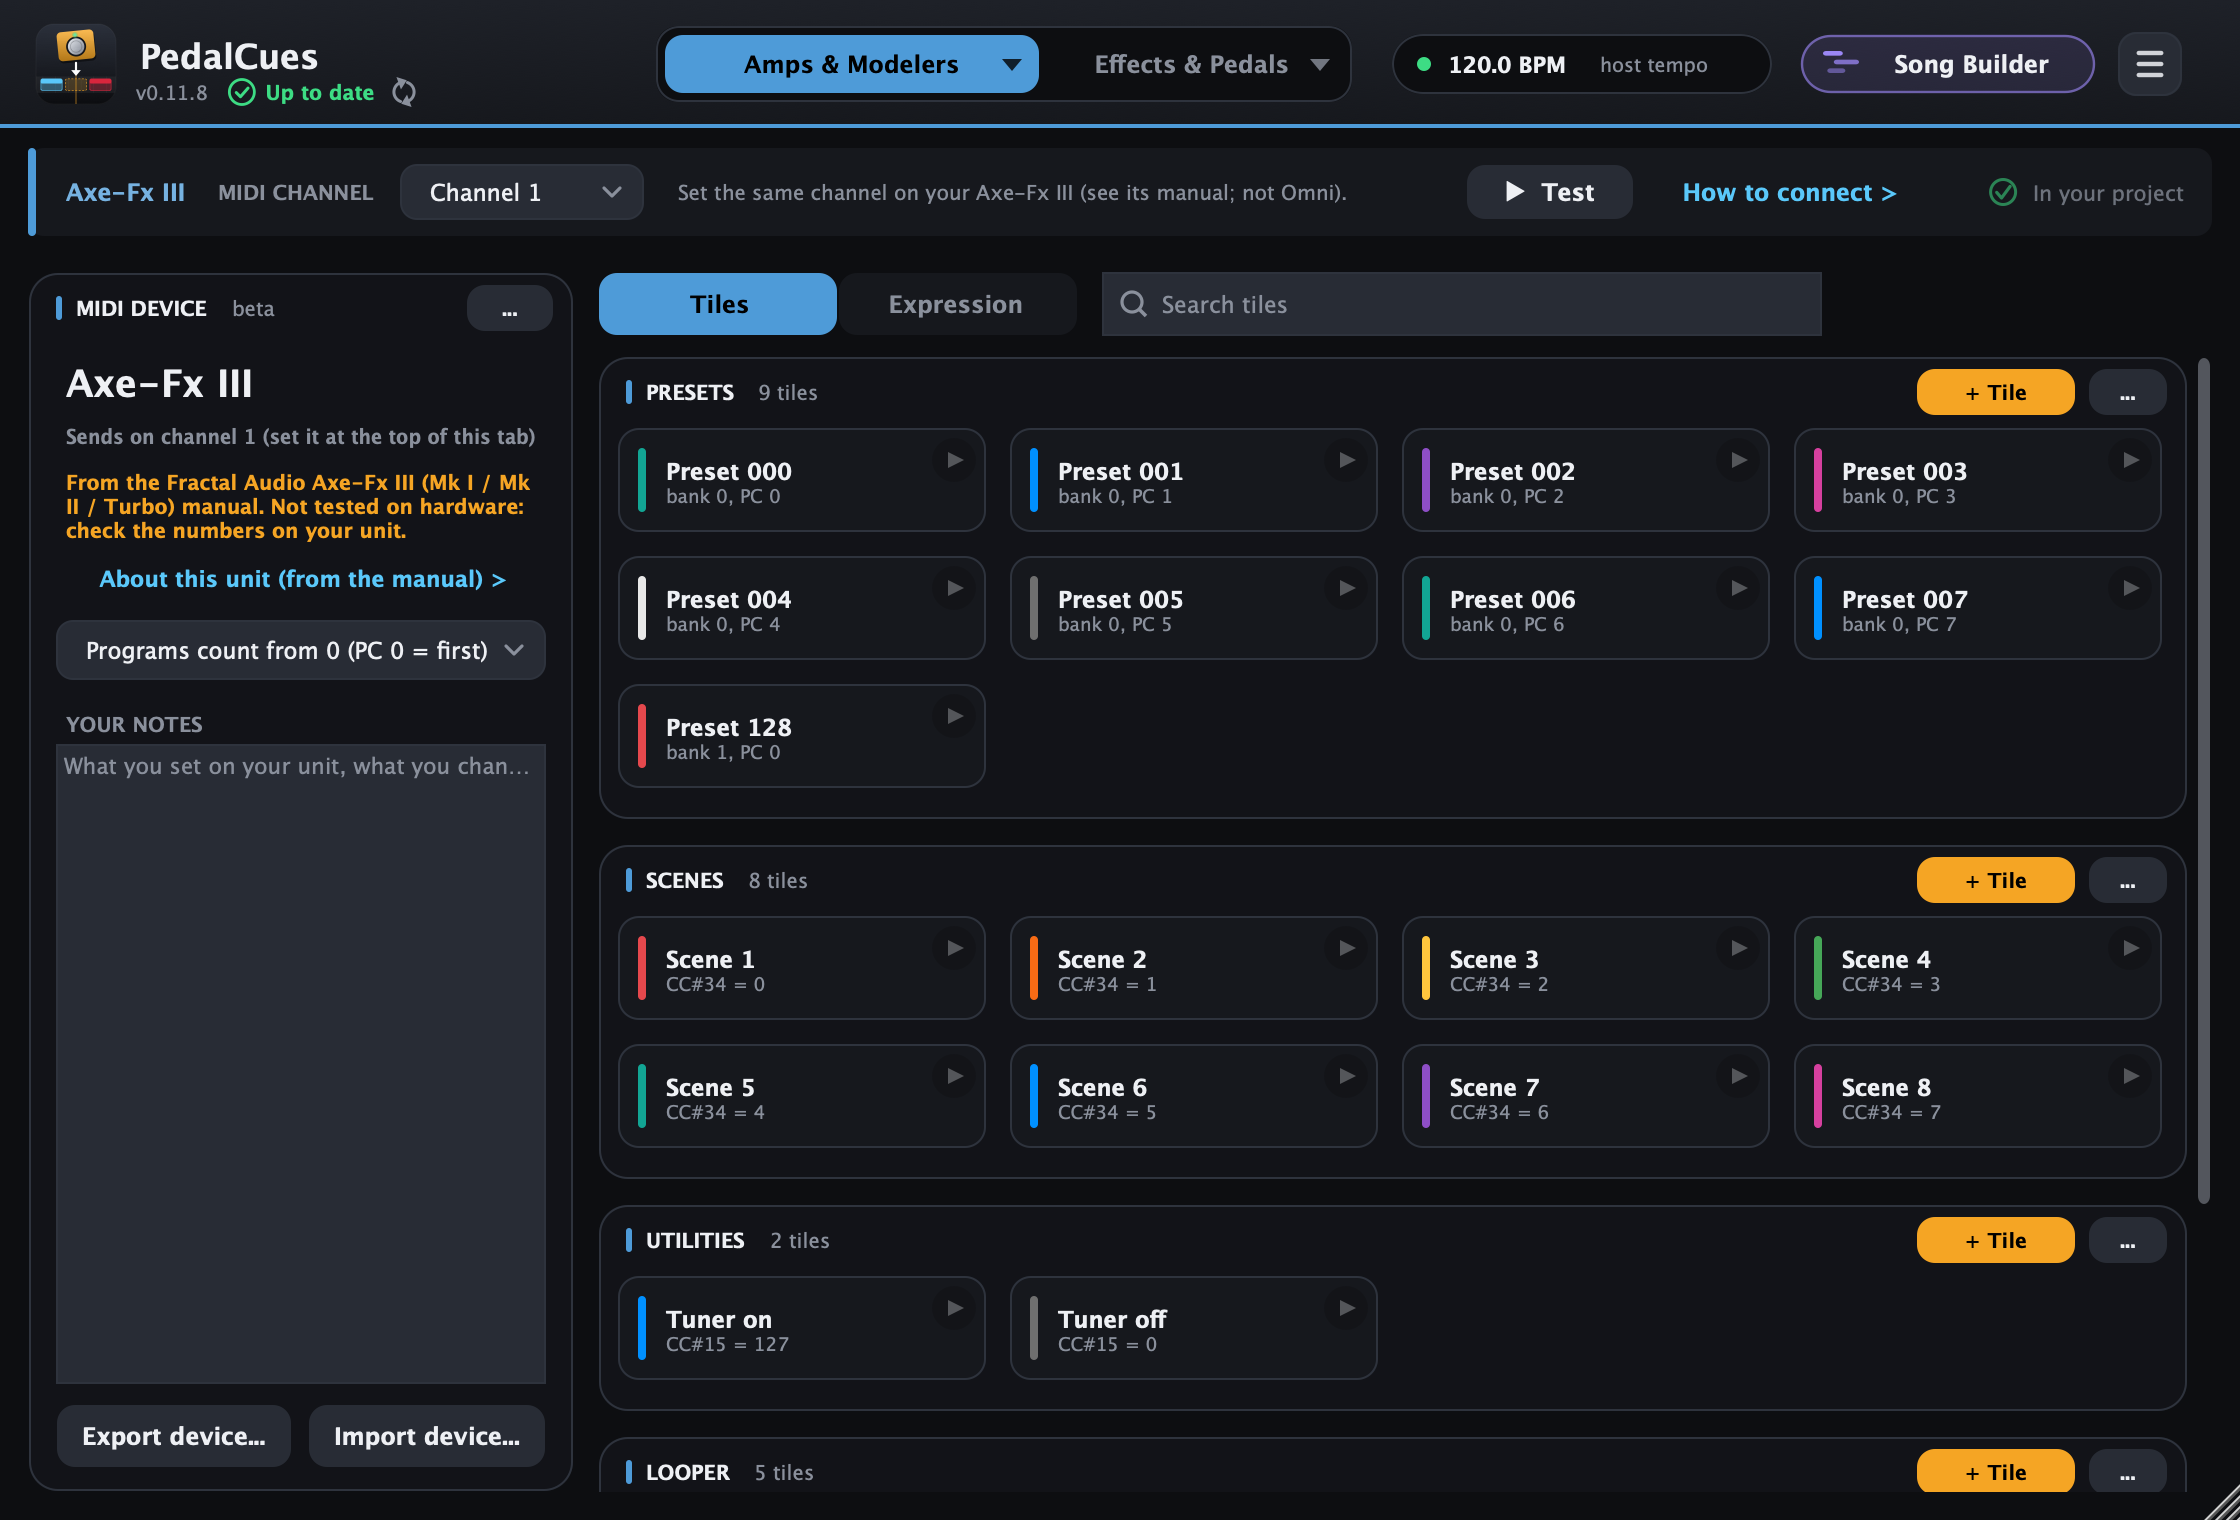The width and height of the screenshot is (2240, 1520).
Task: Trigger the Preset 005 play icon
Action: click(1346, 588)
